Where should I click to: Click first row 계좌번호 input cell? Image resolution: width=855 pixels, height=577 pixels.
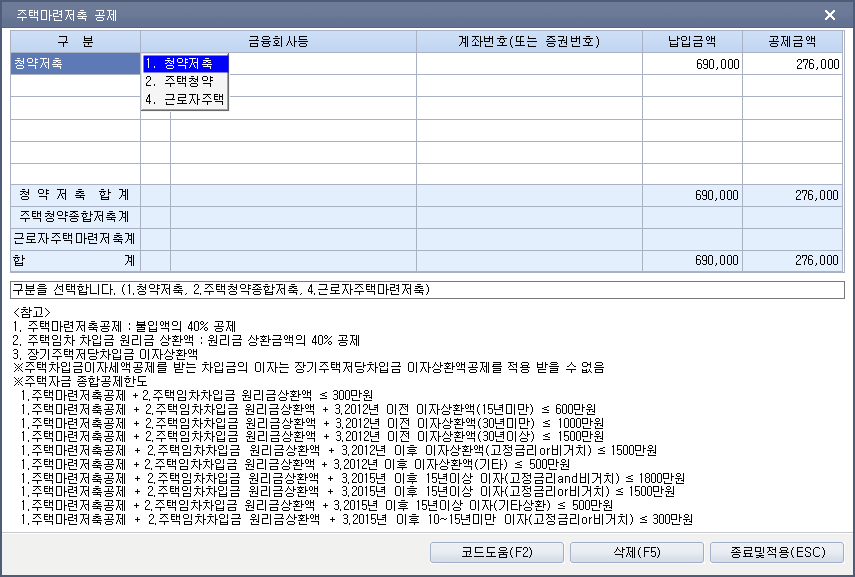coord(529,64)
